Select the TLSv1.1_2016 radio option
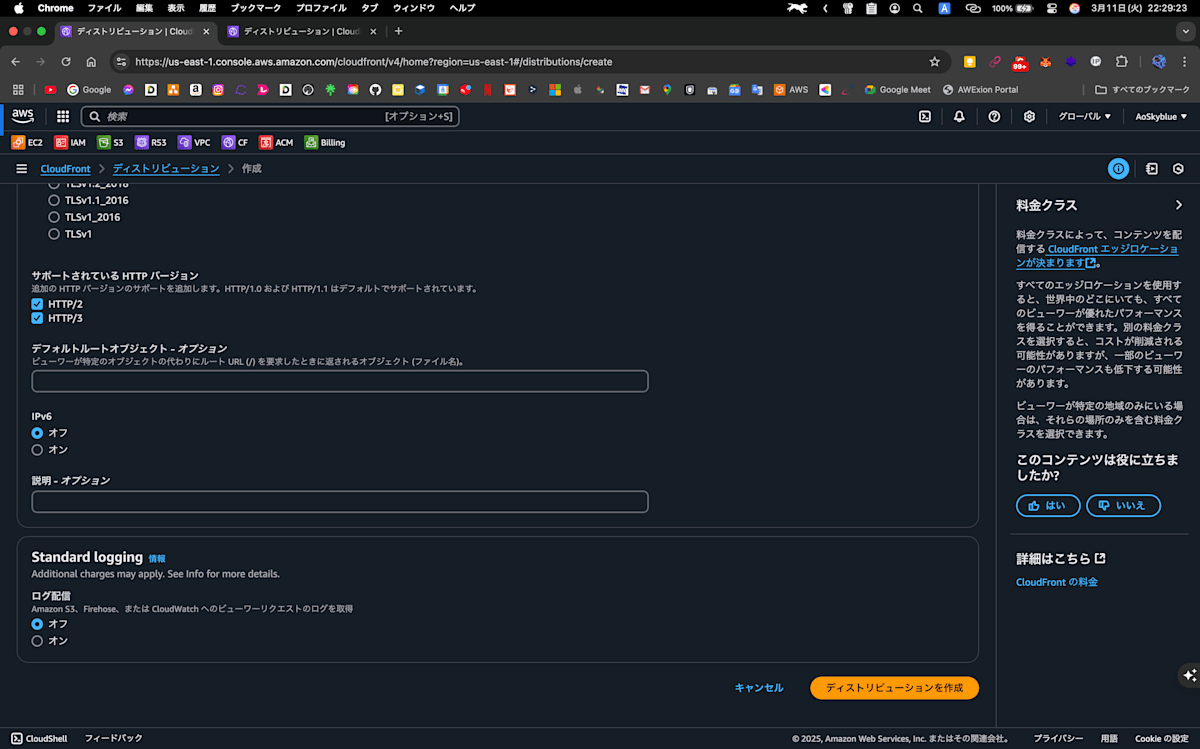1200x749 pixels. [54, 200]
